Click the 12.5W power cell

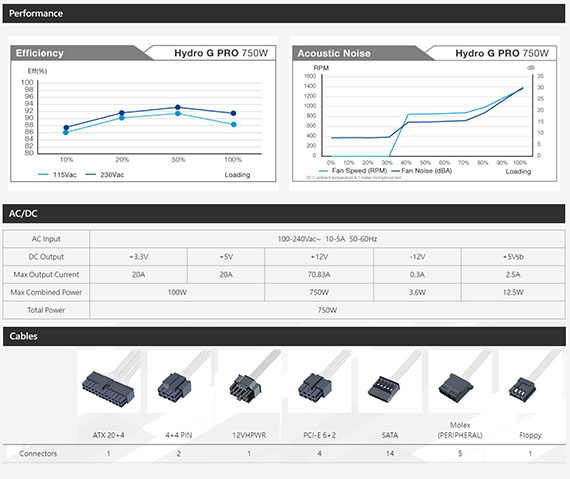513,293
